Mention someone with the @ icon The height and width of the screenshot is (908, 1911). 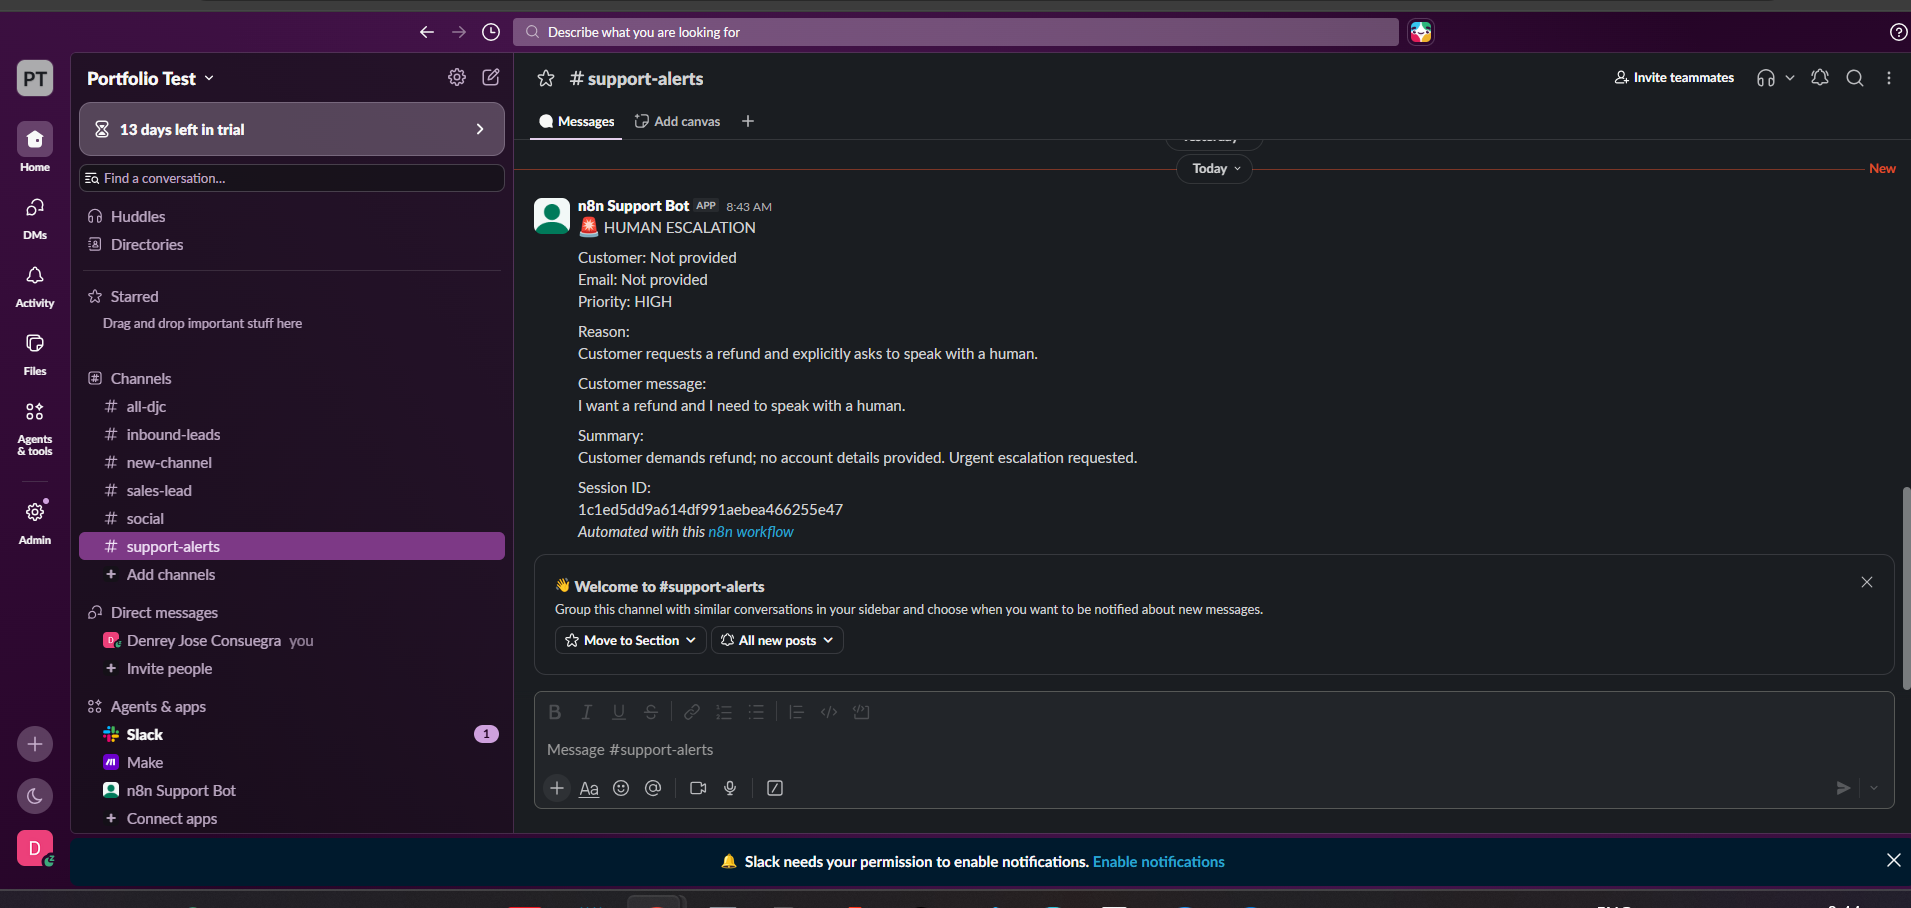(x=653, y=788)
